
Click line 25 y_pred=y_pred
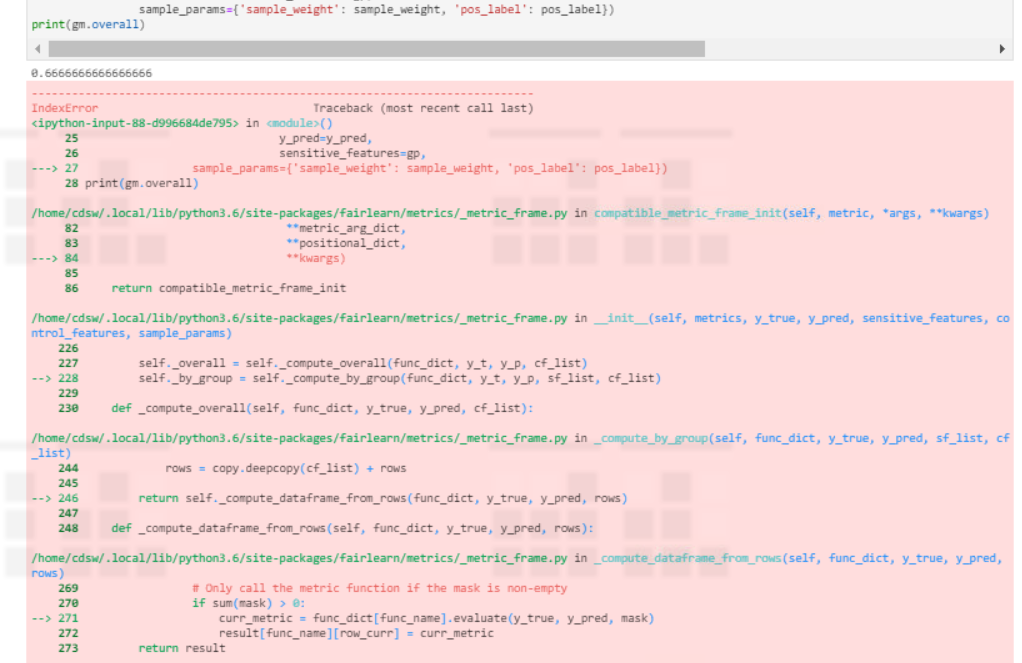(x=325, y=138)
